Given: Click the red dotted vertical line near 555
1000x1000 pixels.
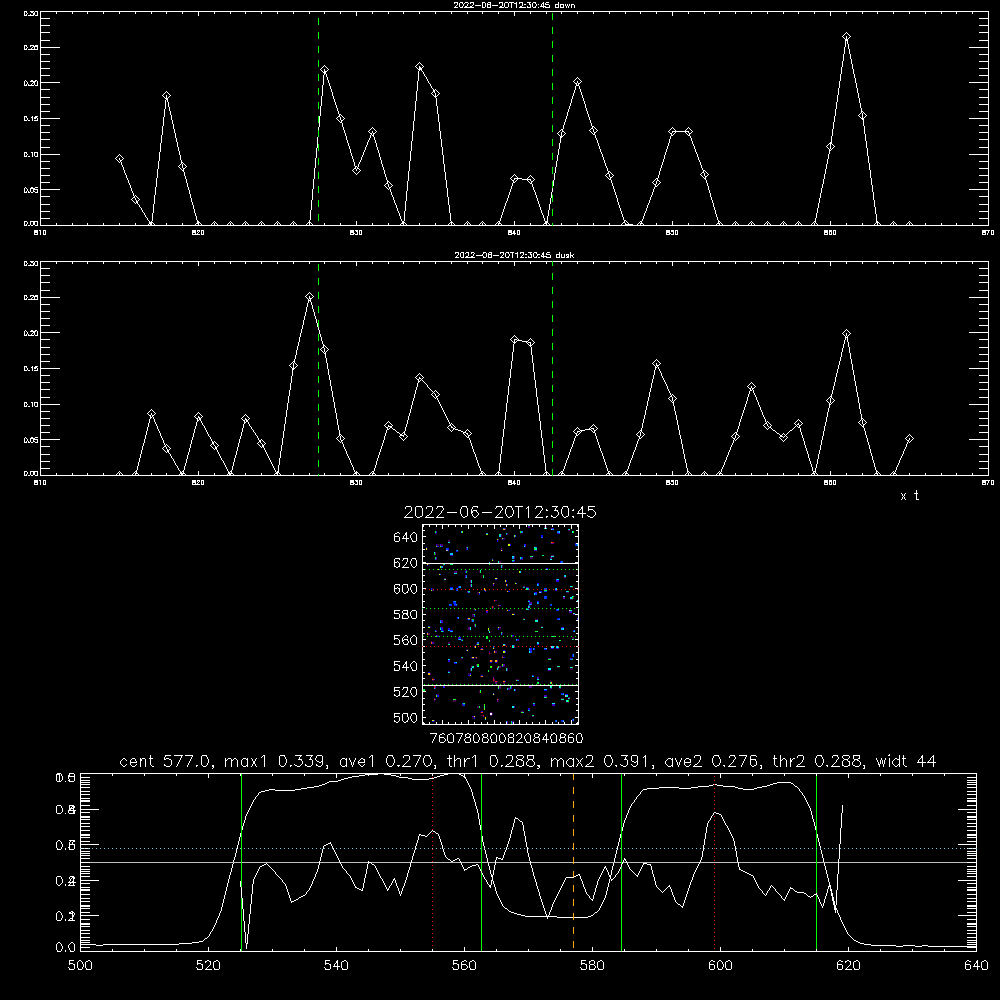Looking at the screenshot, I should pos(432,861).
